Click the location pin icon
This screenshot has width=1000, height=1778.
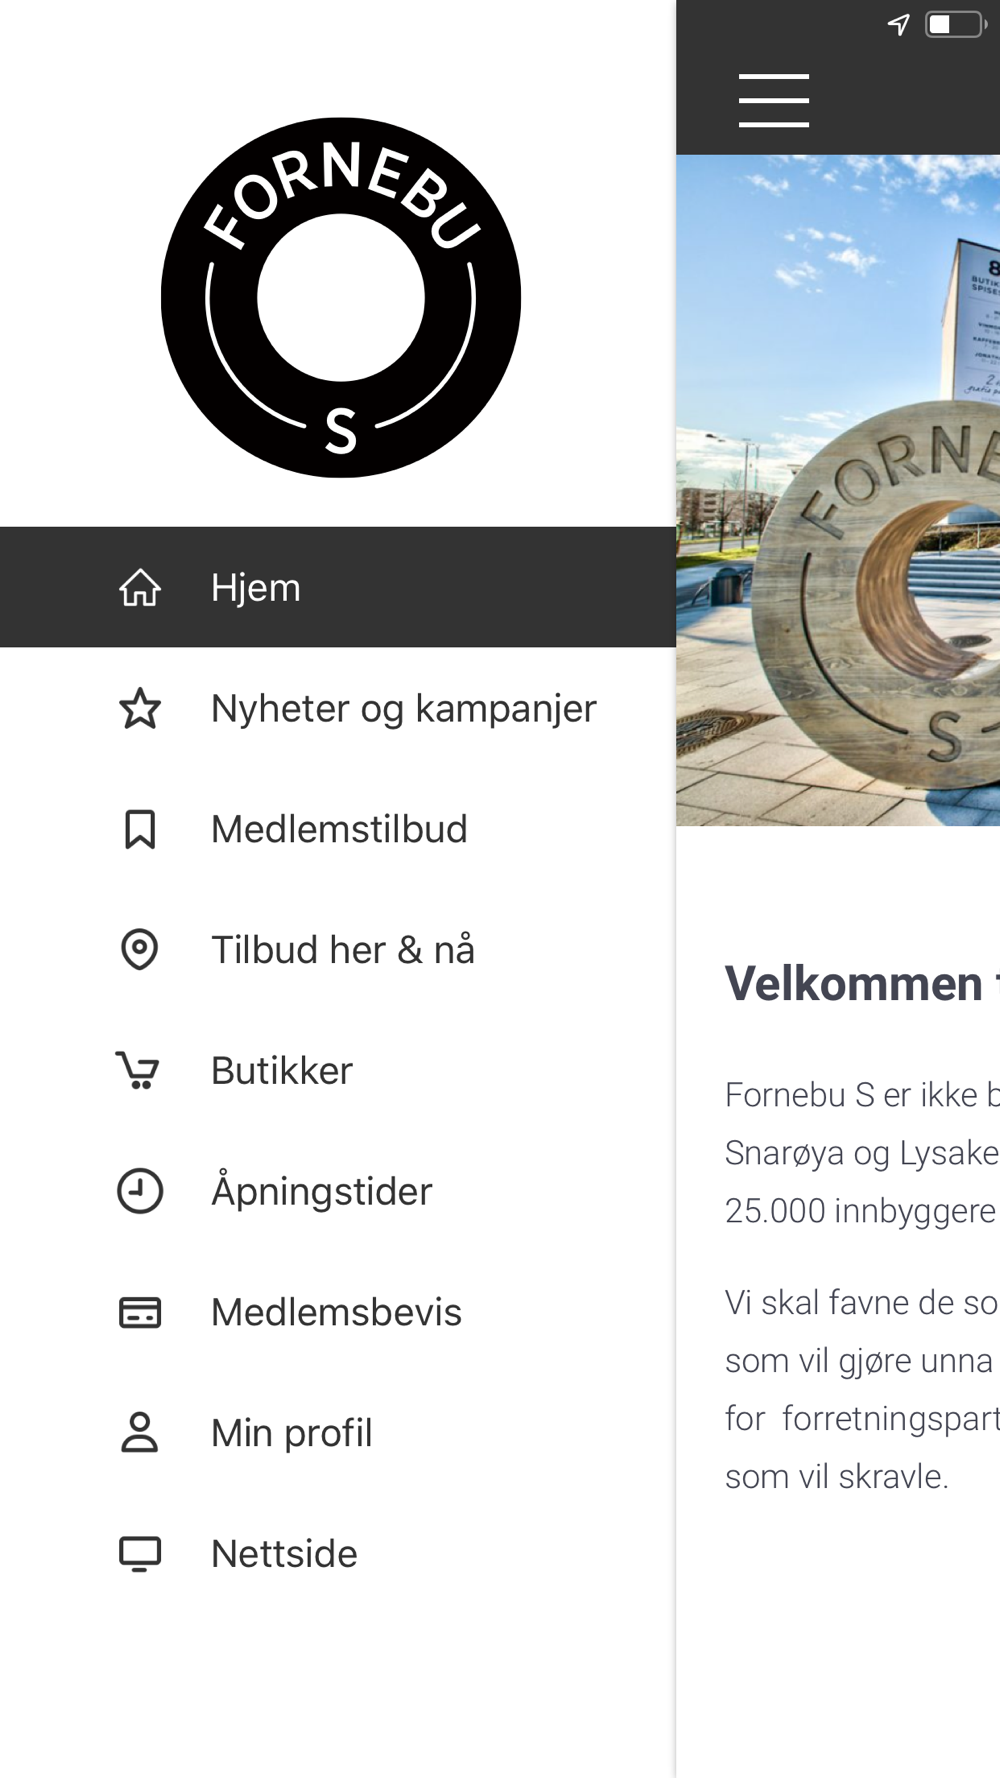(x=140, y=949)
